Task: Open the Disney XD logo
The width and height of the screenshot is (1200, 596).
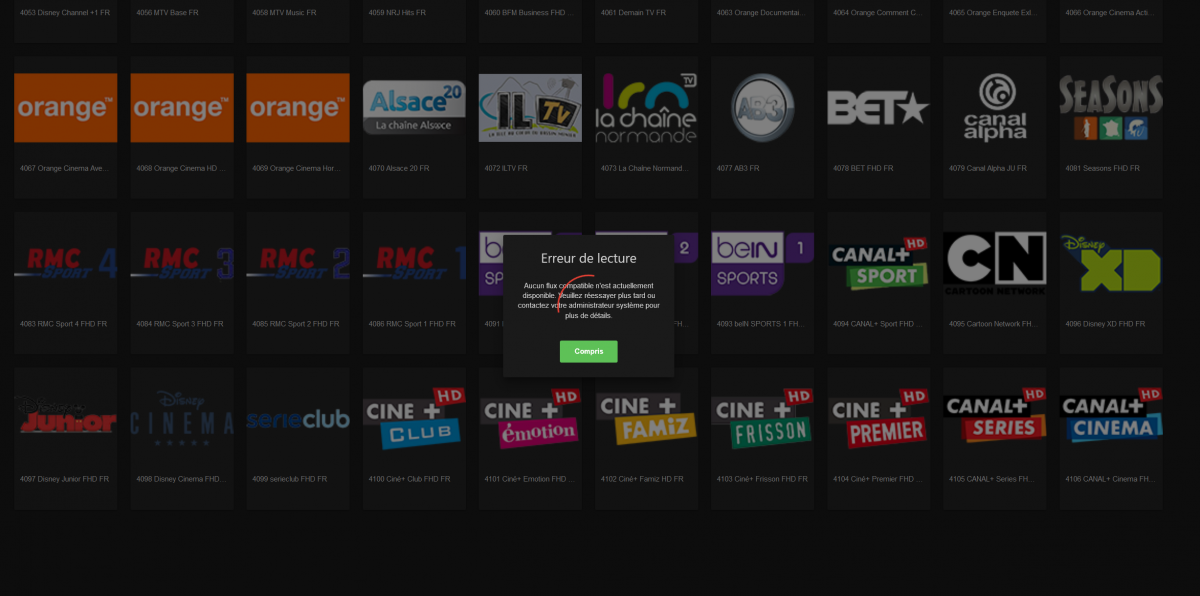Action: coord(1111,263)
